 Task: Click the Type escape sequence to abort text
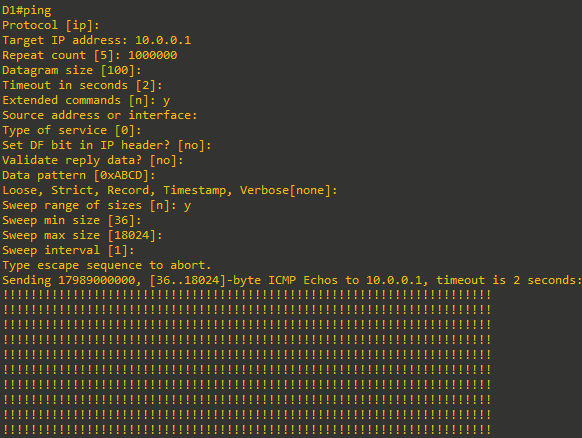click(x=107, y=265)
